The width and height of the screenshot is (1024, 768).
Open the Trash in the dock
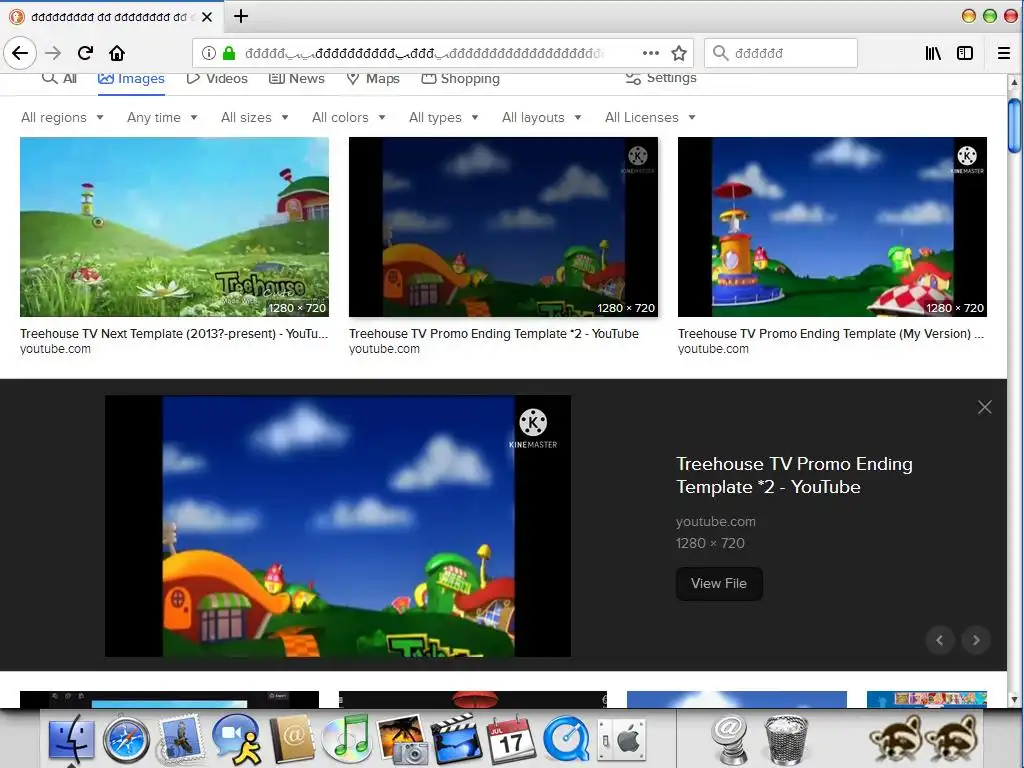click(x=786, y=739)
